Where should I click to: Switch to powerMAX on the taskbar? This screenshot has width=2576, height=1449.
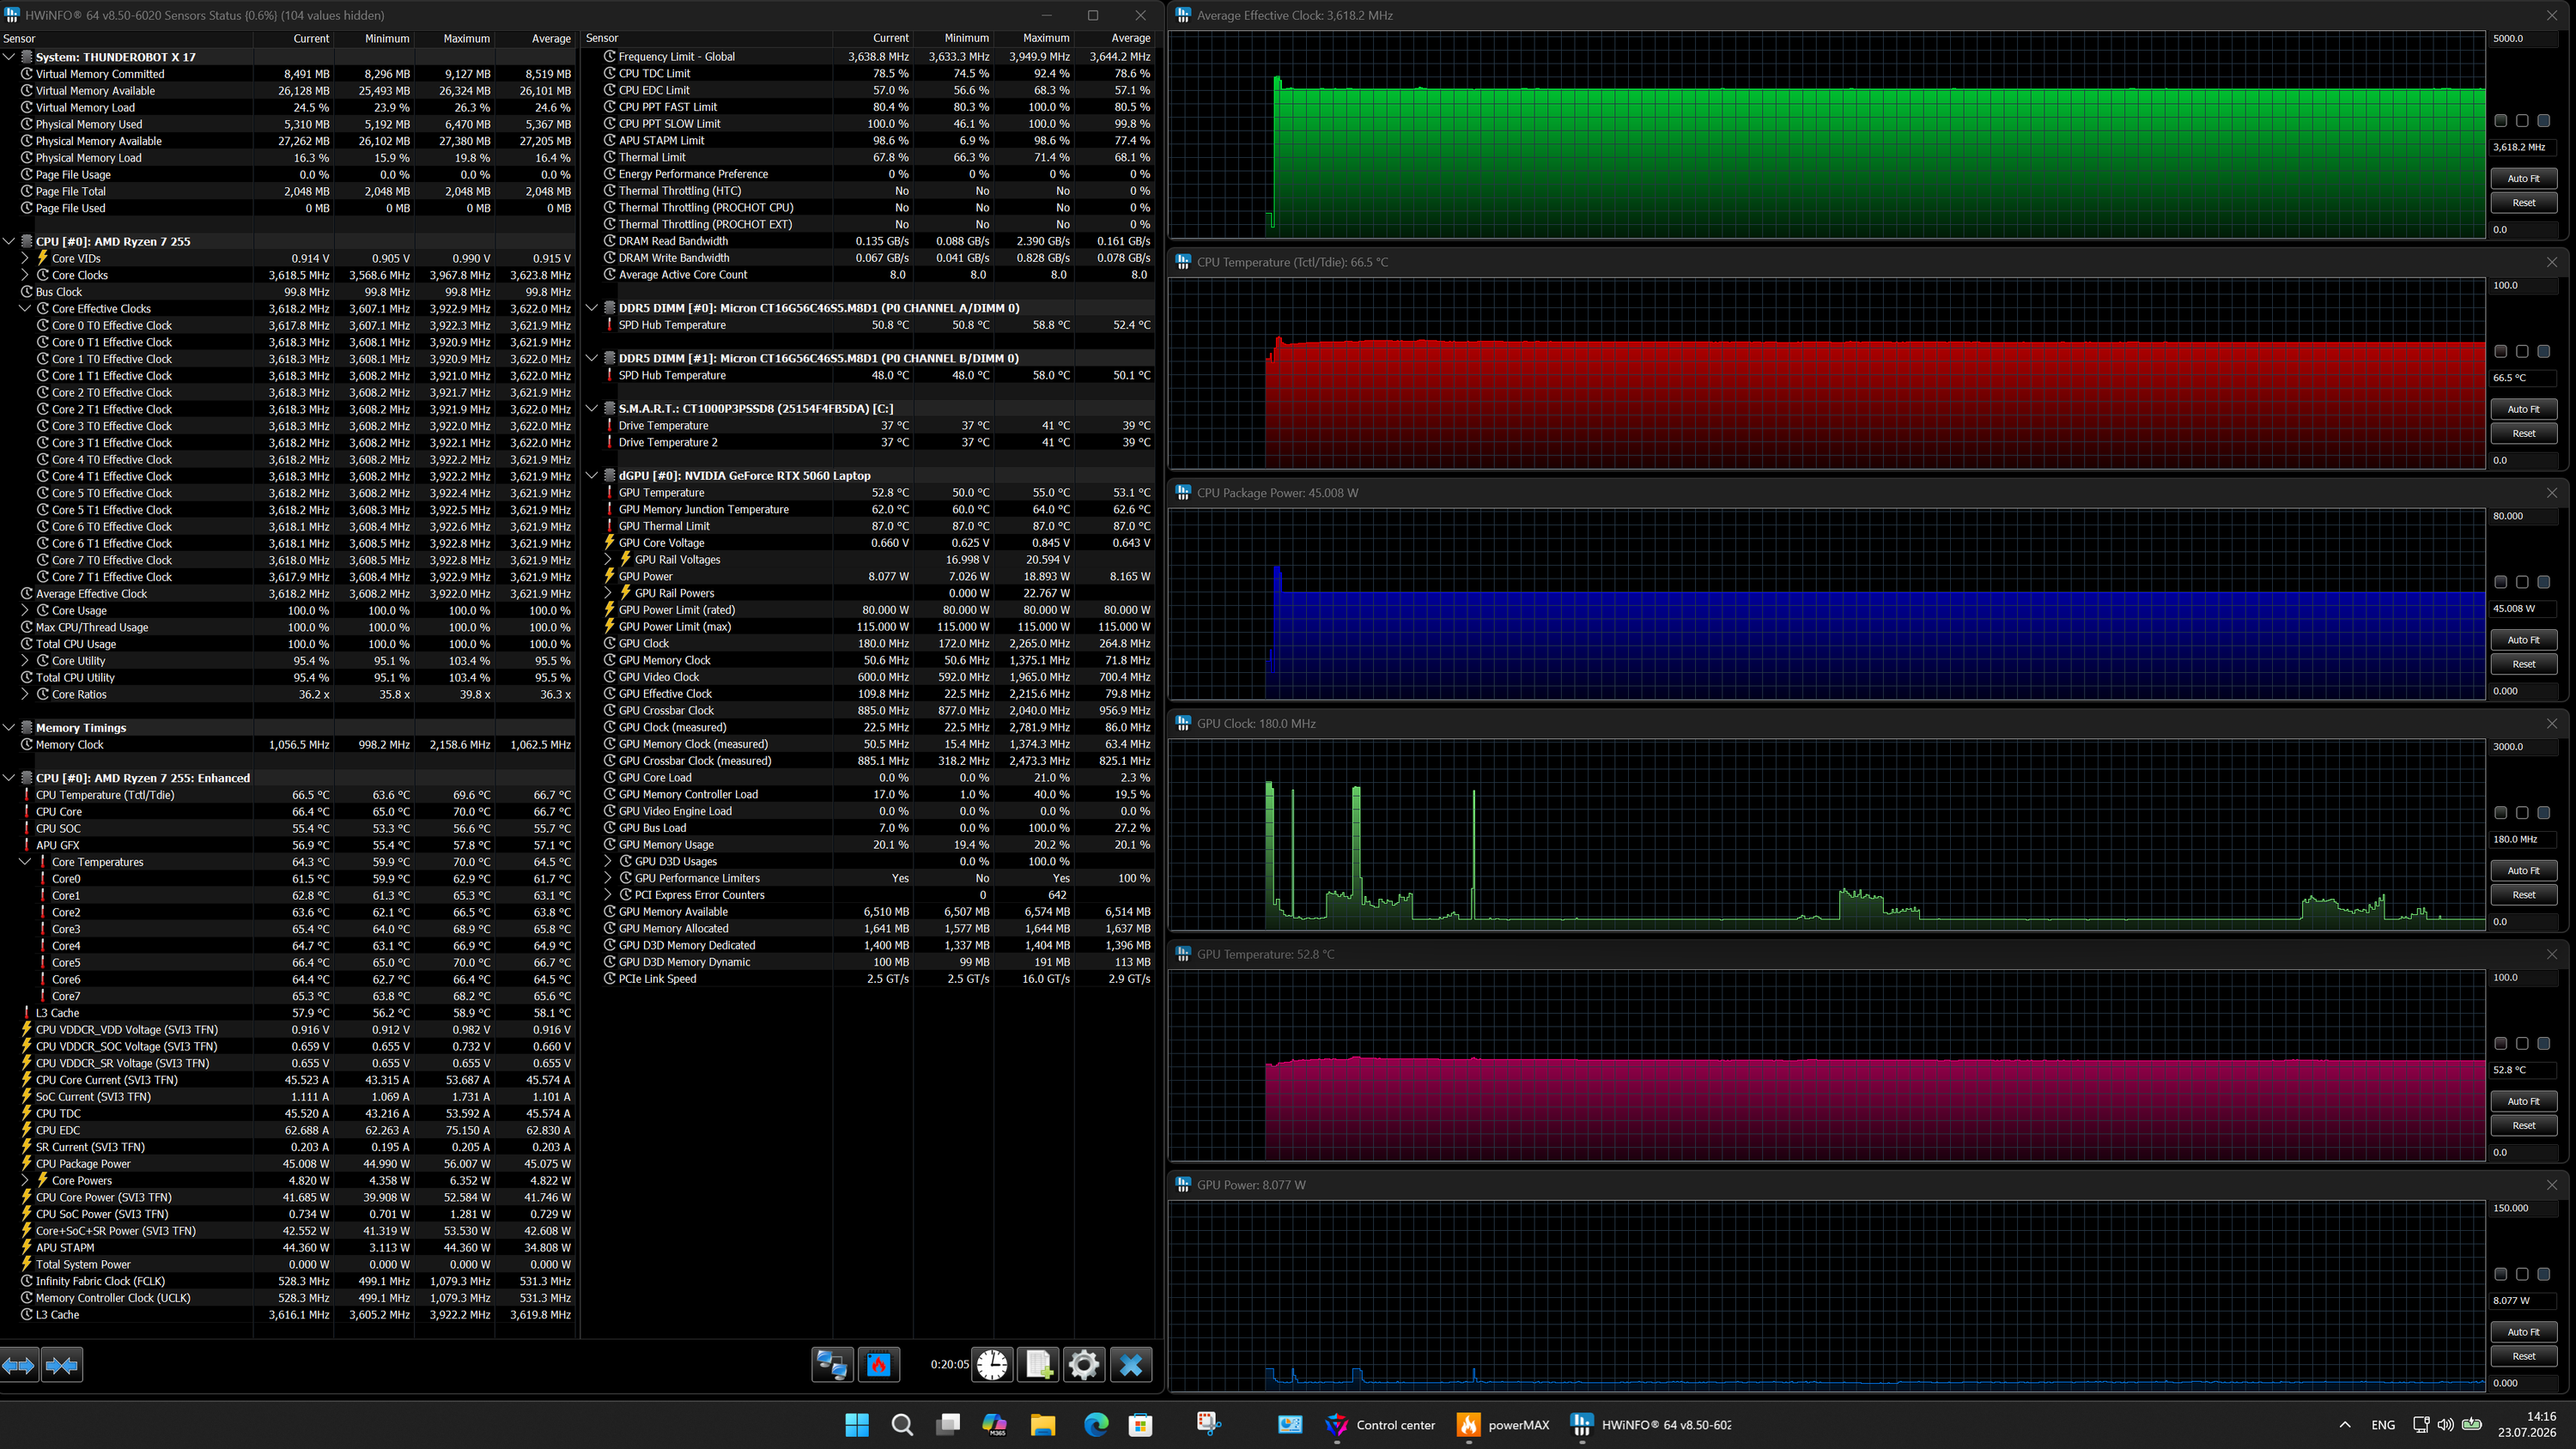(1503, 1425)
